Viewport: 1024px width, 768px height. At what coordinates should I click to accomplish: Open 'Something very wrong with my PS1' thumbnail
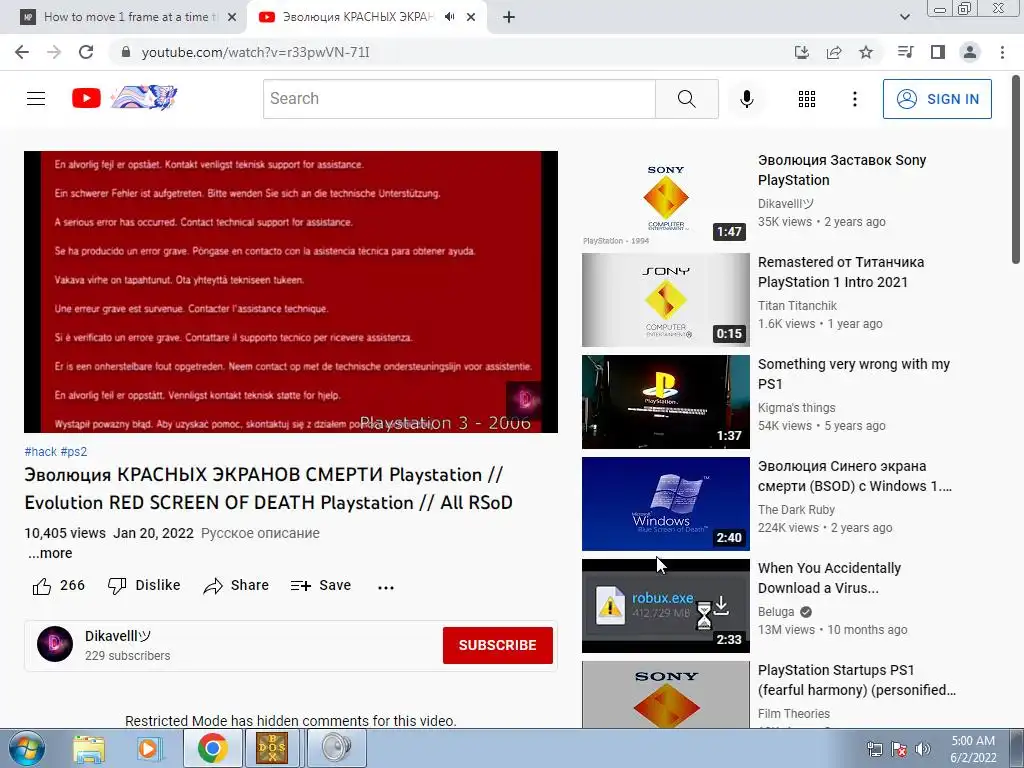[x=665, y=402]
